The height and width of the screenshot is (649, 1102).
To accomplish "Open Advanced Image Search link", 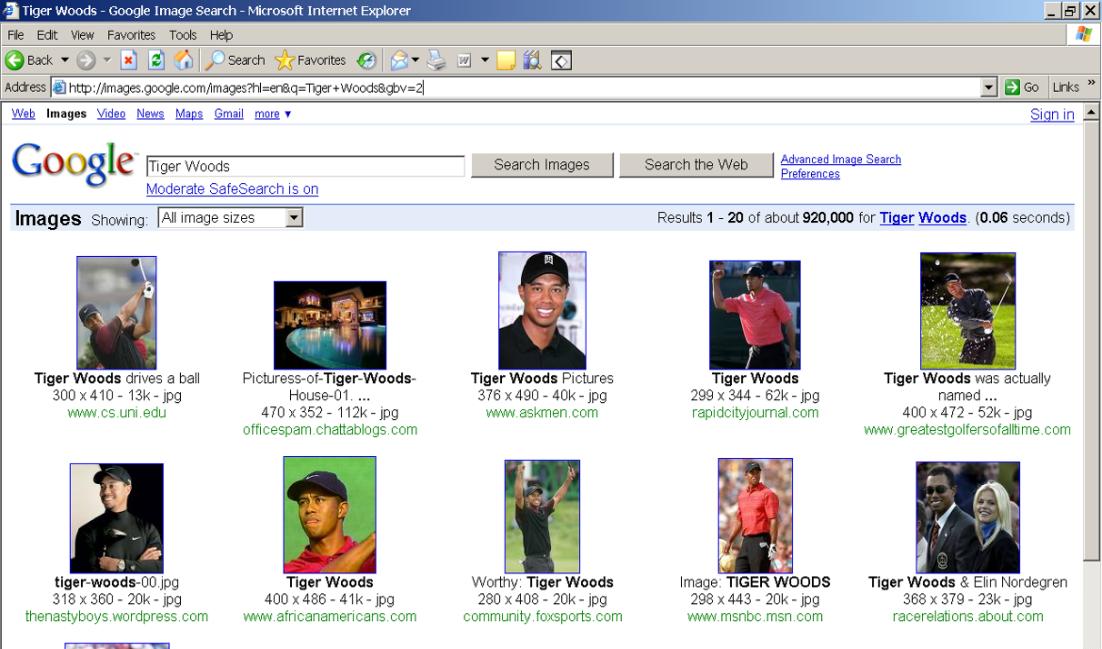I will (841, 160).
